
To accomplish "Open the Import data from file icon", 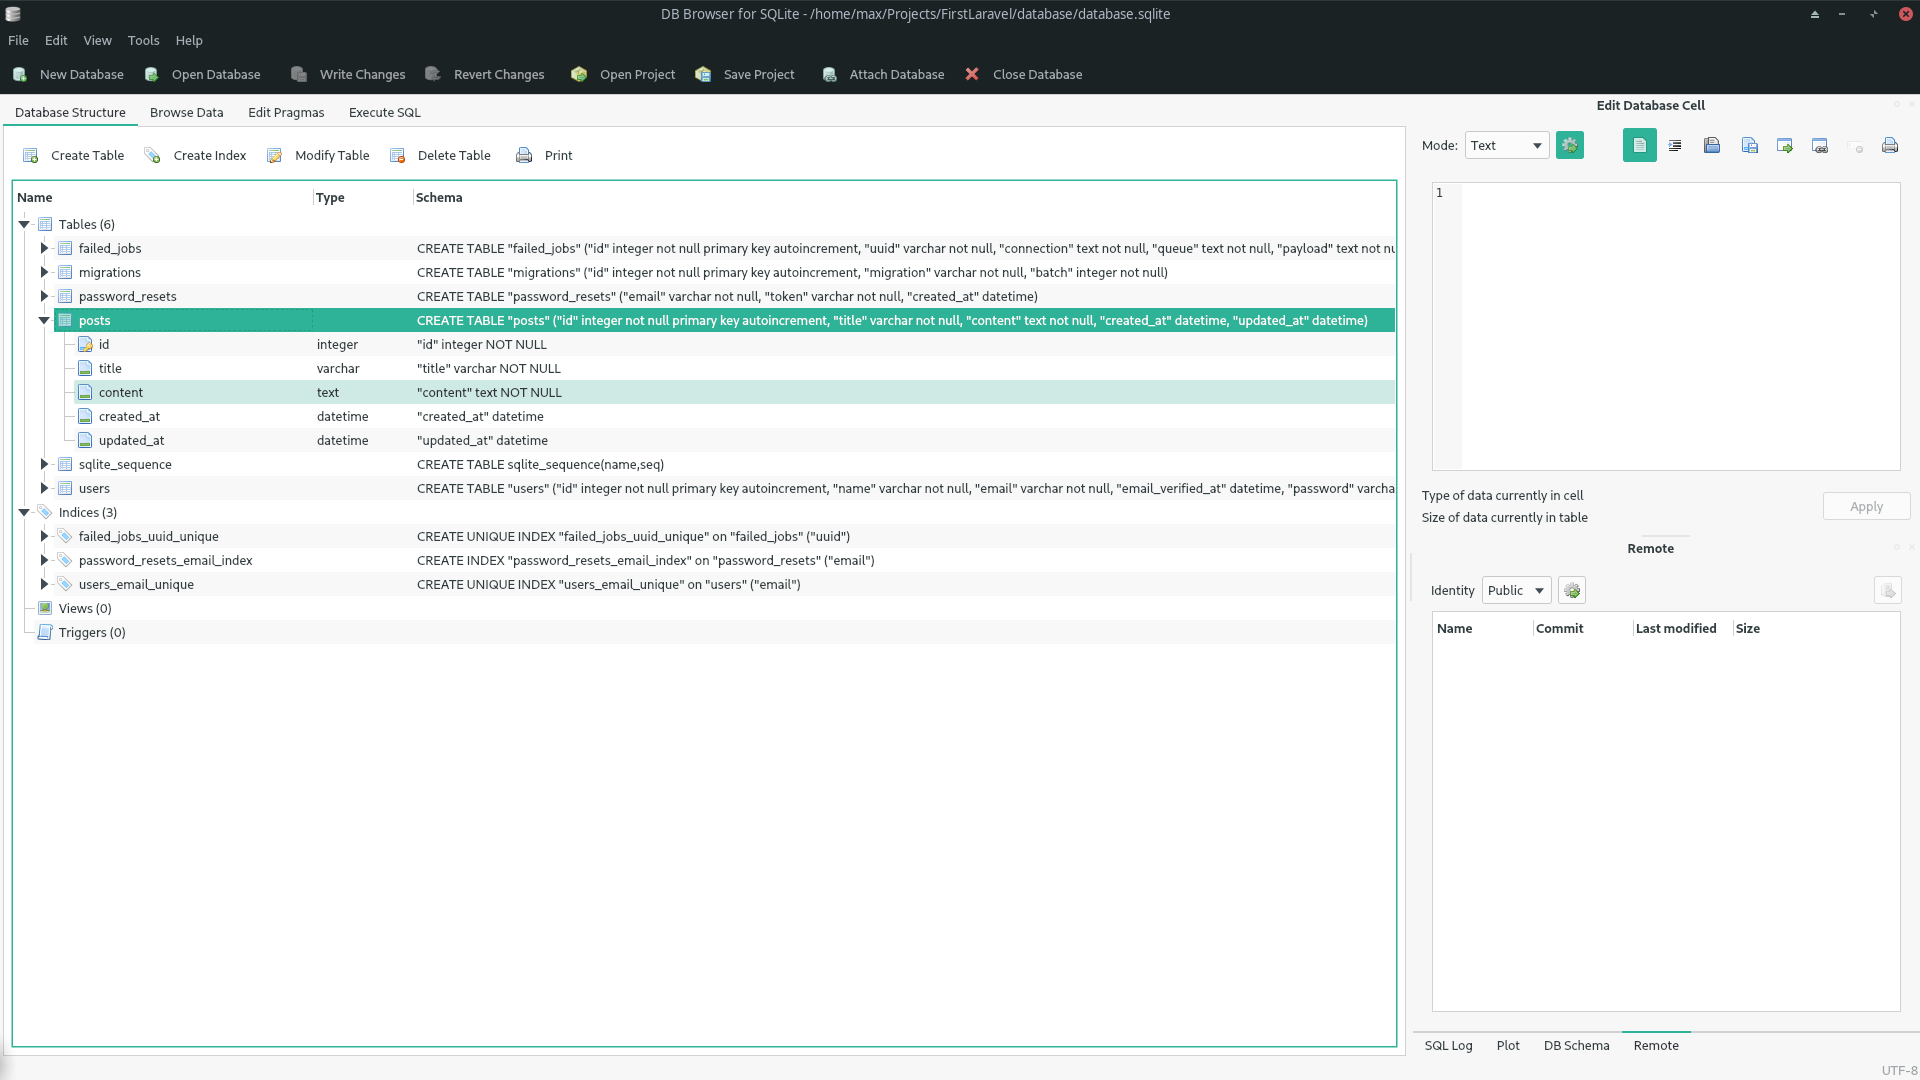I will [1712, 145].
